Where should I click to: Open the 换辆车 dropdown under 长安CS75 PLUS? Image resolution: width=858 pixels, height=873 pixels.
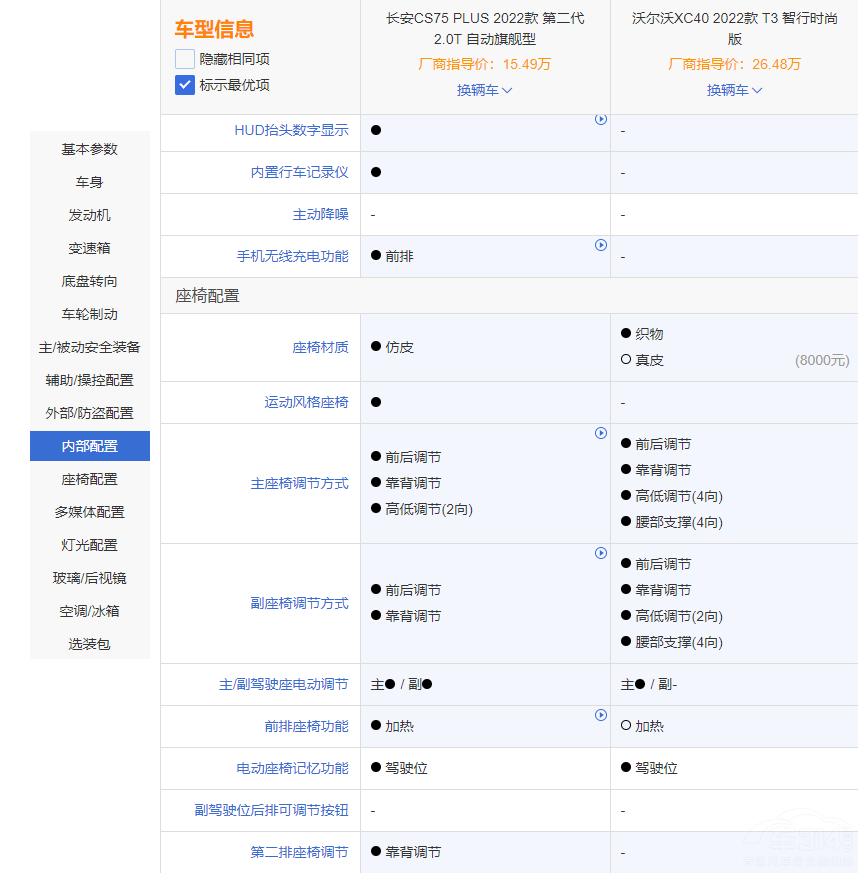tap(484, 90)
